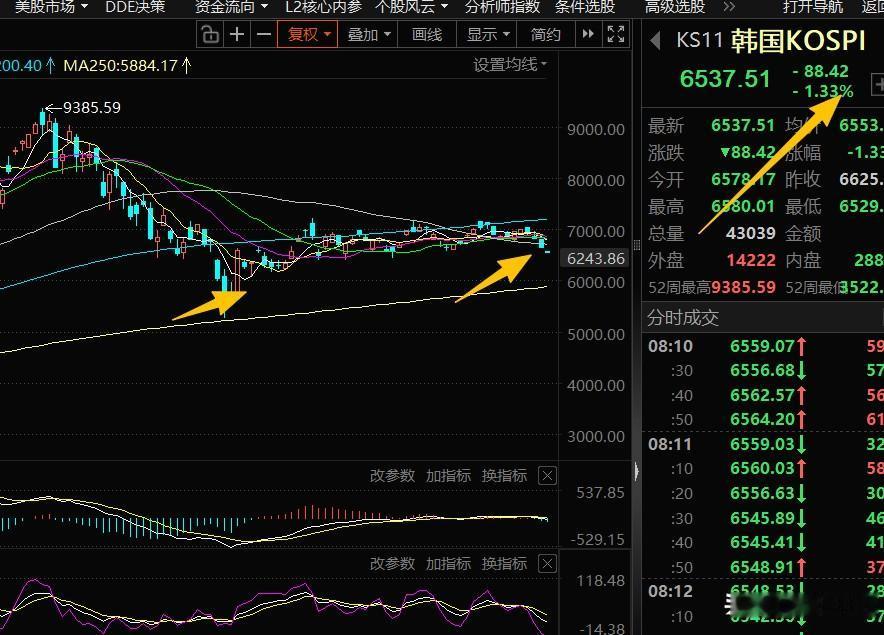Viewport: 884px width, 635px height.
Task: Select the DDE决策 menu item
Action: click(135, 7)
